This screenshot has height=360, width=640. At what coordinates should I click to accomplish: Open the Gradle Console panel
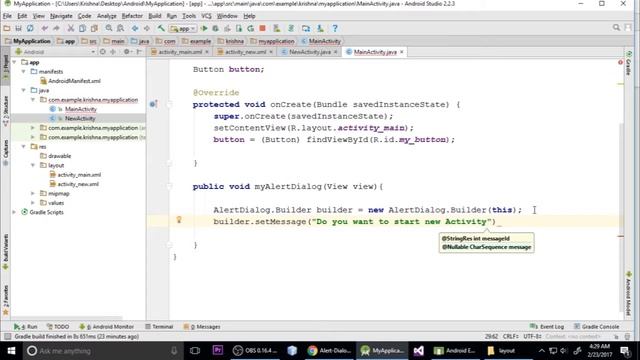tap(596, 327)
